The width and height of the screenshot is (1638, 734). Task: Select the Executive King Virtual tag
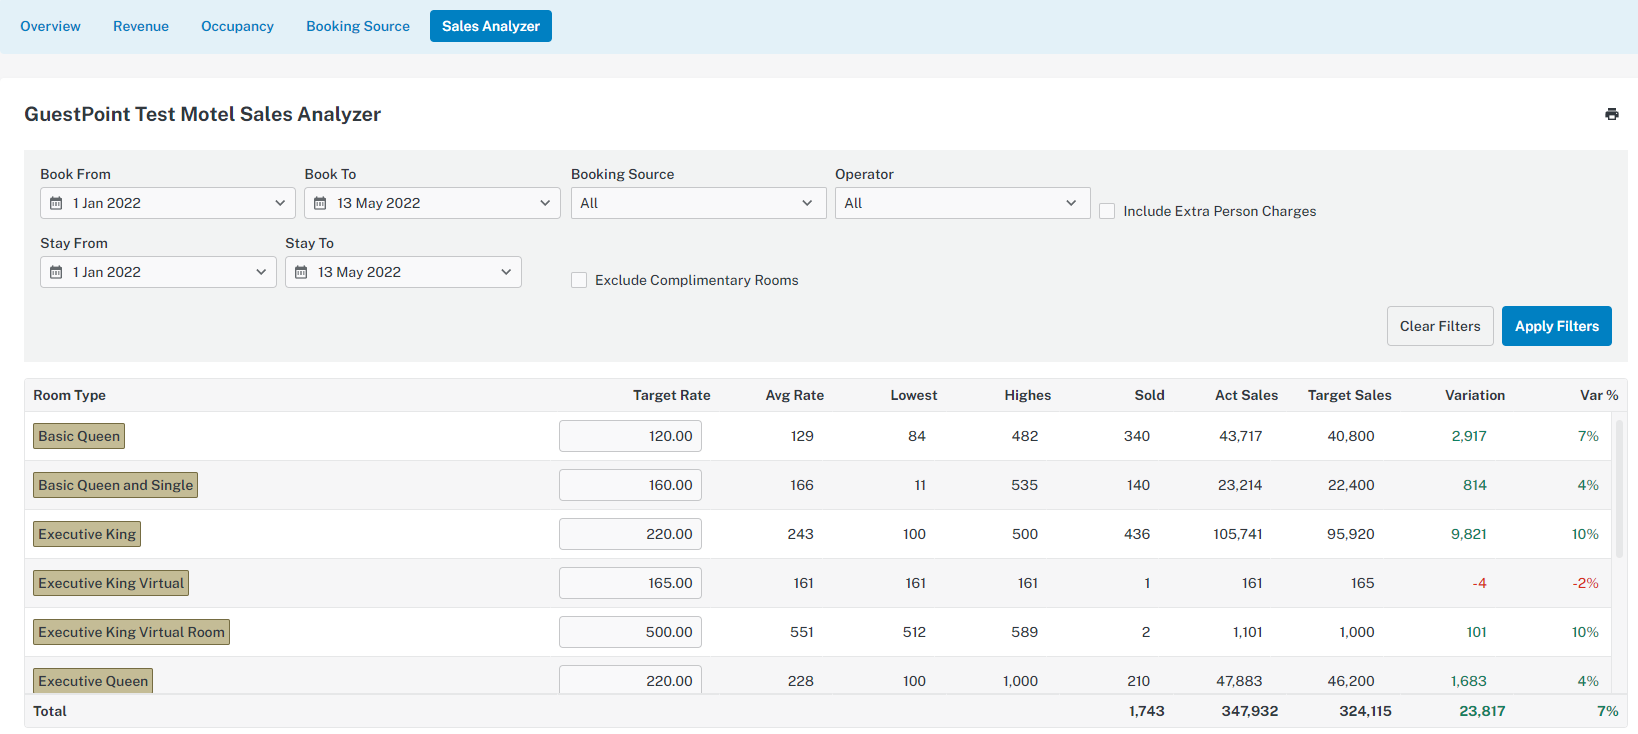(111, 583)
